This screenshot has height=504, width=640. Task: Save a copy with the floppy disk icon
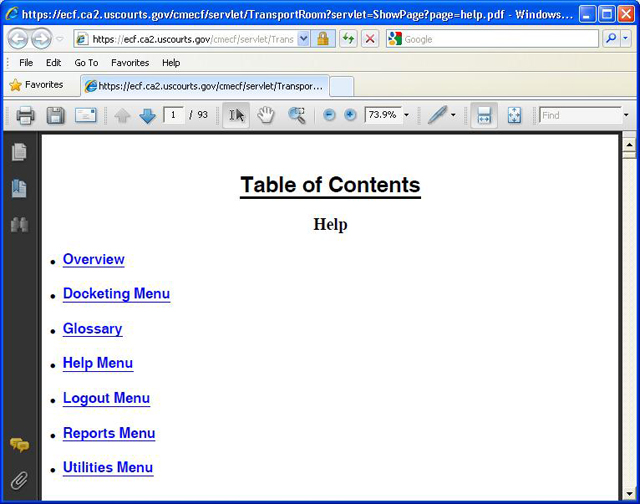coord(55,115)
